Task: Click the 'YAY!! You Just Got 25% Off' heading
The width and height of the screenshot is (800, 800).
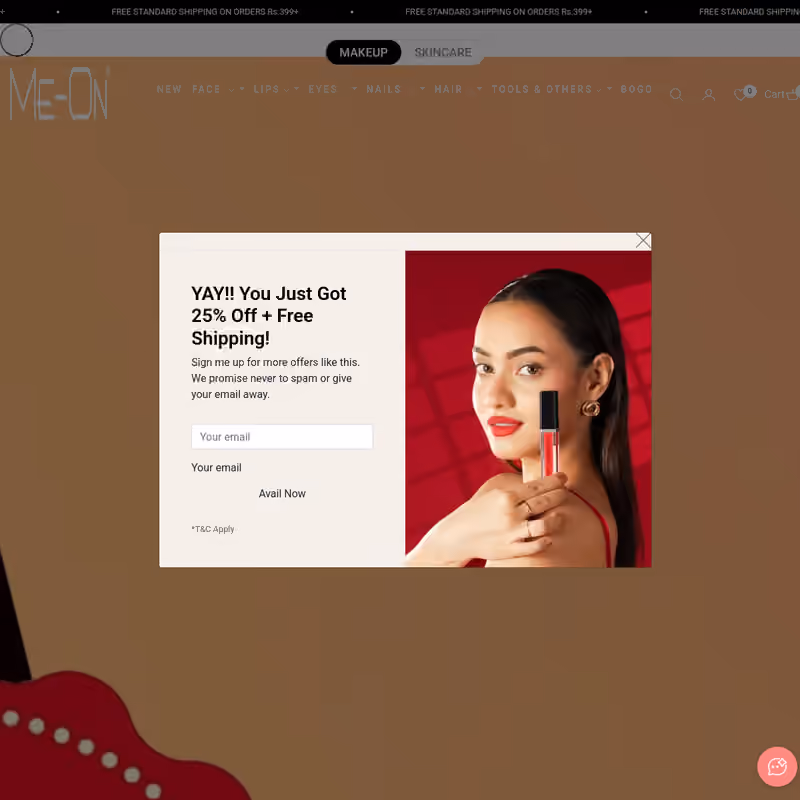Action: tap(268, 316)
